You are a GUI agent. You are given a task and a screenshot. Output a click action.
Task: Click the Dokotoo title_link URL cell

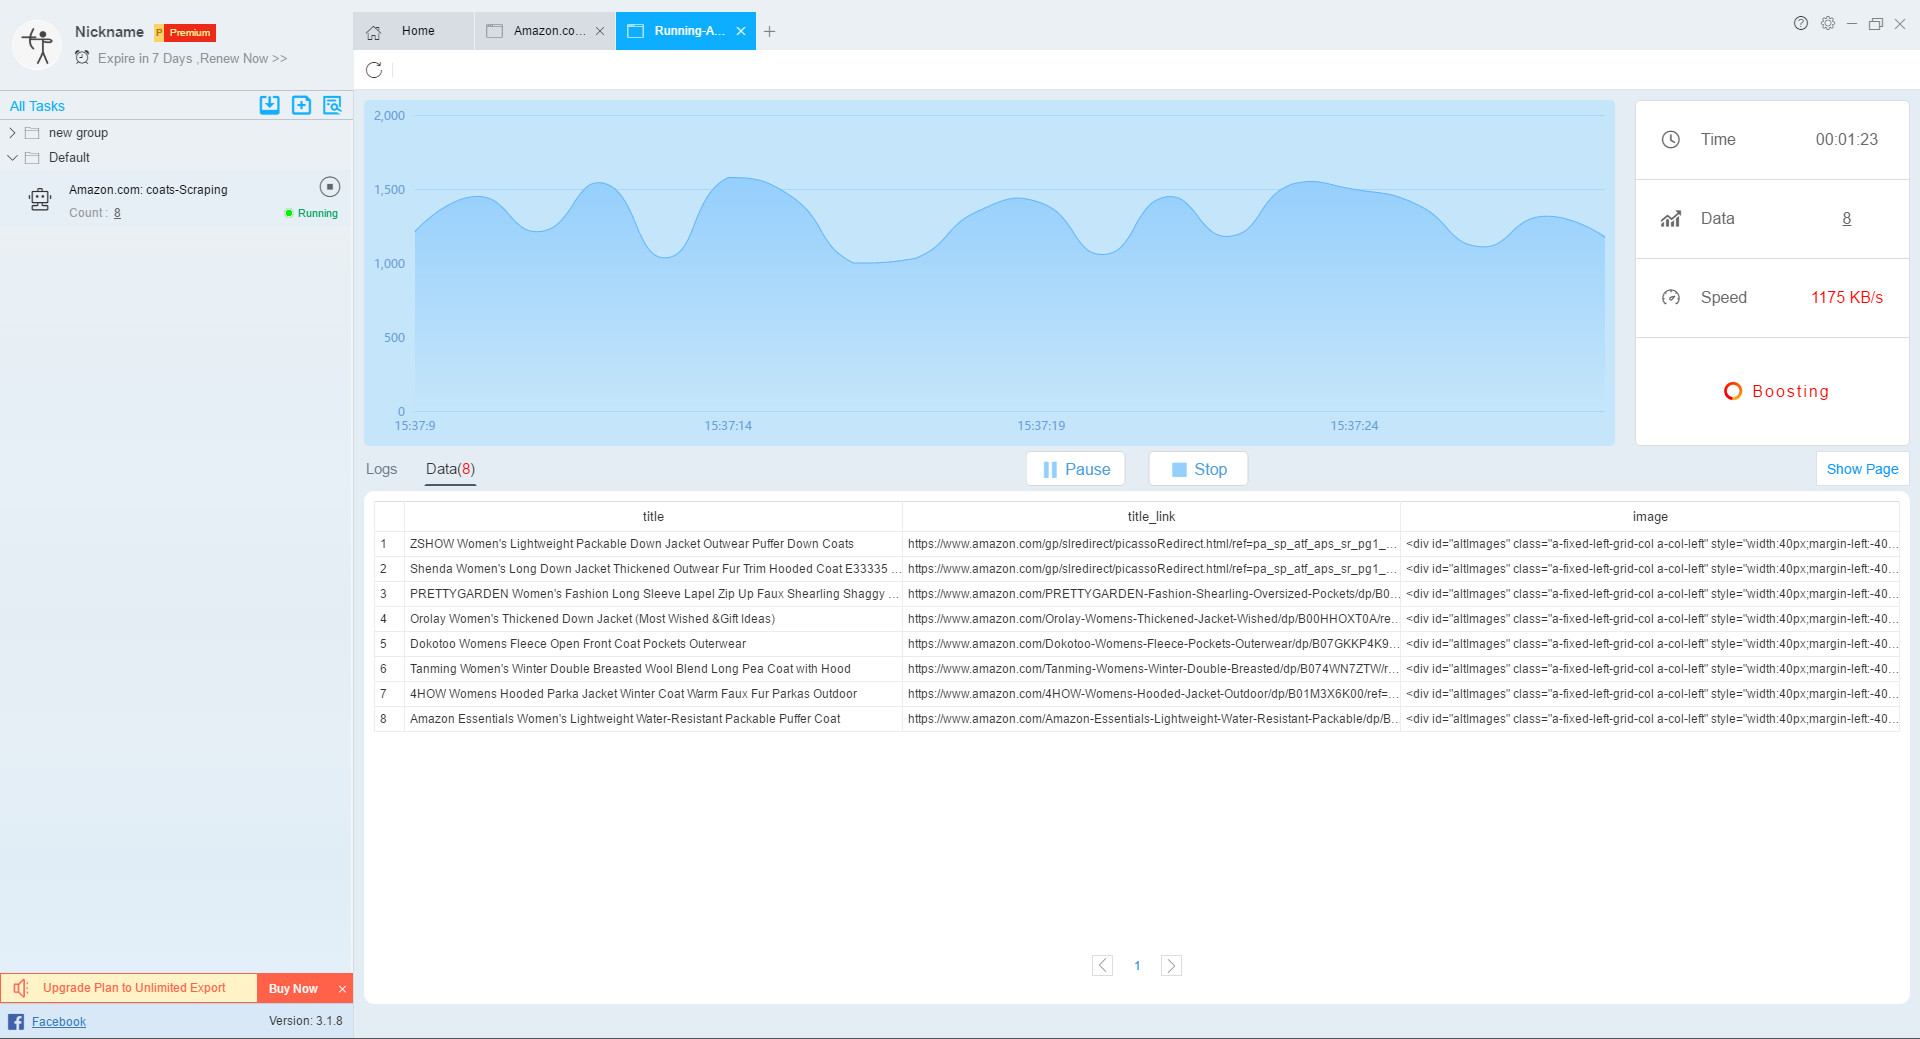[x=1151, y=644]
